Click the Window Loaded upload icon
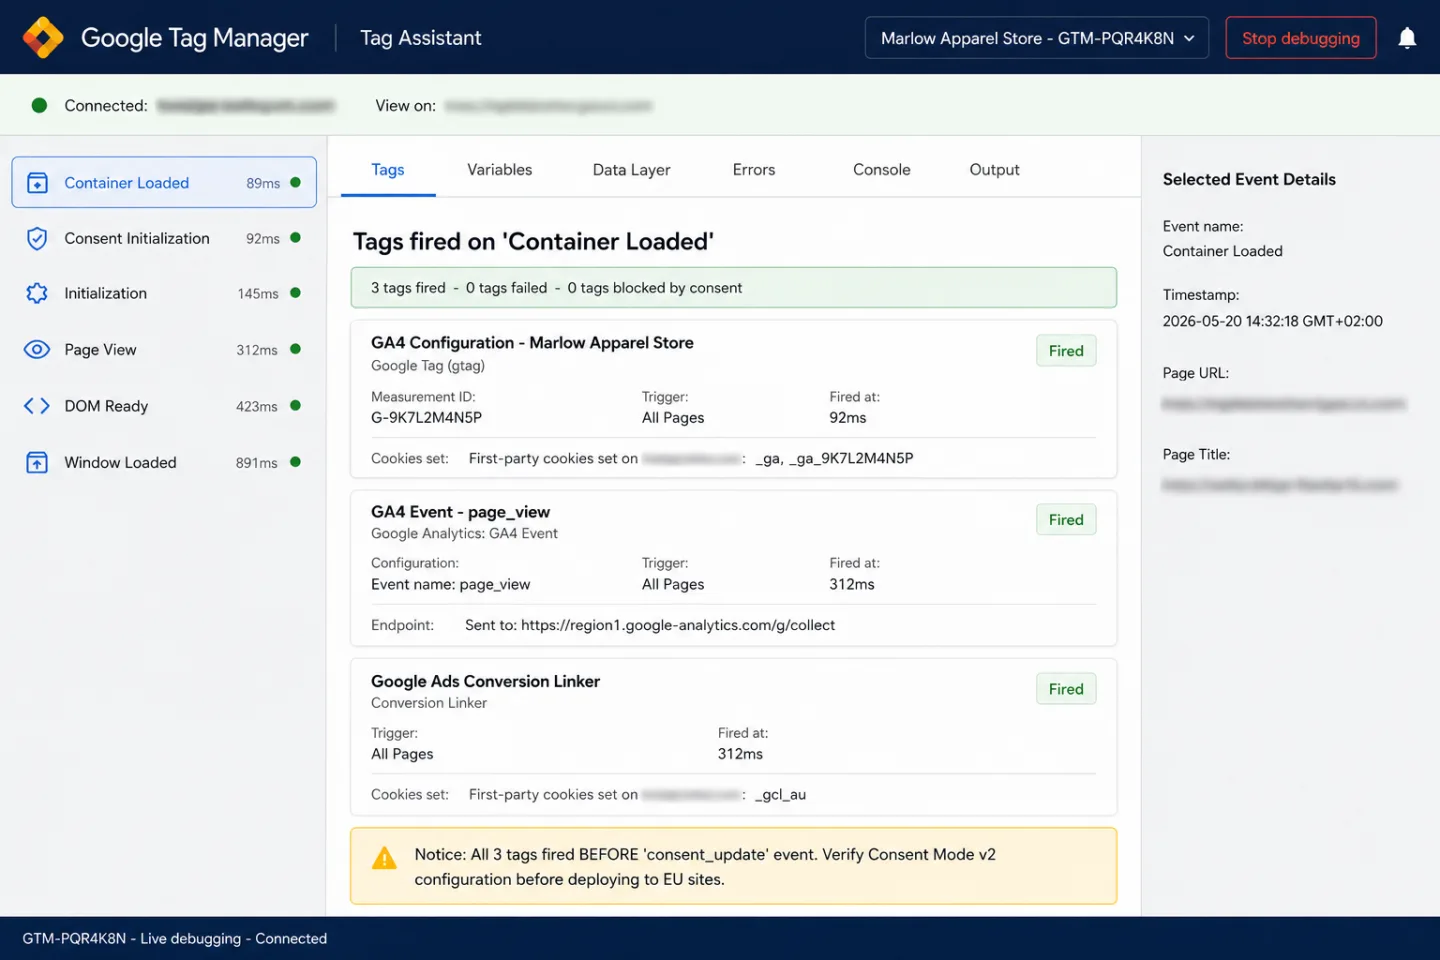This screenshot has width=1440, height=960. pos(37,462)
